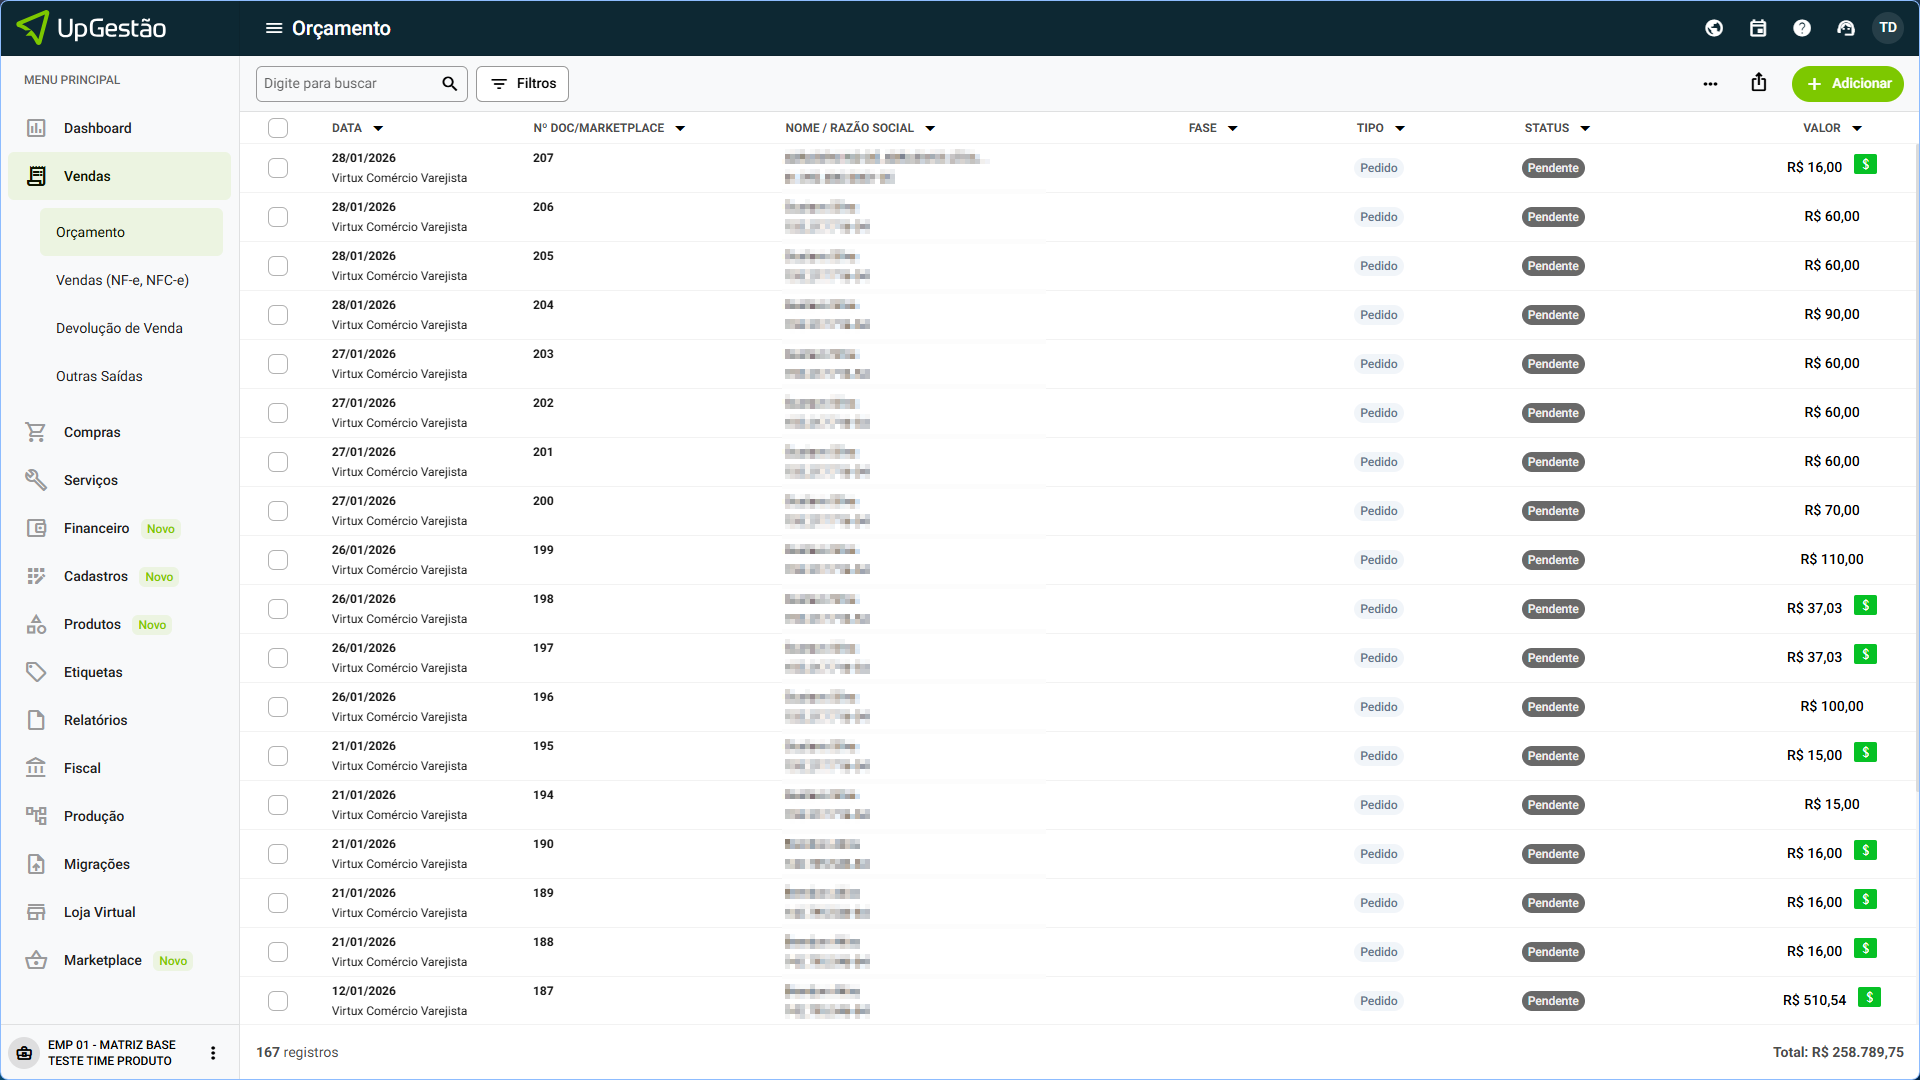Click the Adicionar button
This screenshot has width=1920, height=1080.
click(1847, 84)
